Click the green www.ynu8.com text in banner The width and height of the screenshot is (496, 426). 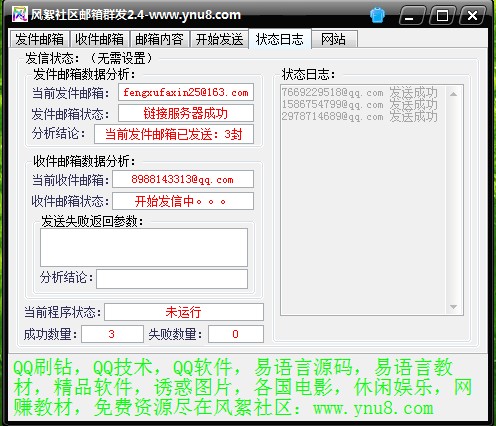tap(373, 408)
